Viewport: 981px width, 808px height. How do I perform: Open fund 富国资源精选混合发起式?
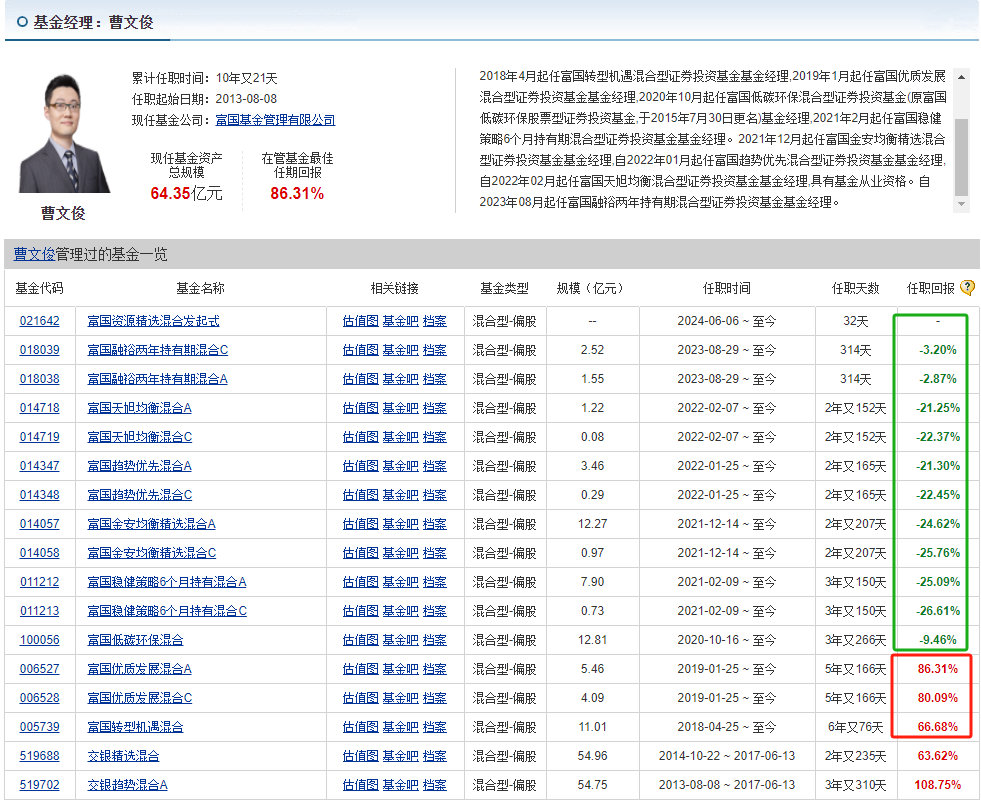point(153,321)
